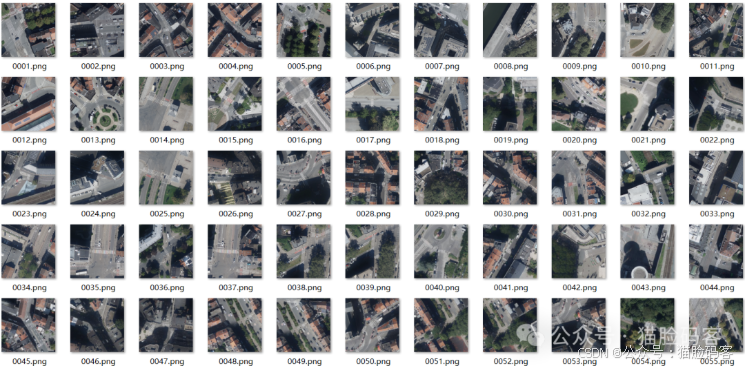Select the 0042.png thumbnail
The image size is (745, 366).
[x=579, y=251]
